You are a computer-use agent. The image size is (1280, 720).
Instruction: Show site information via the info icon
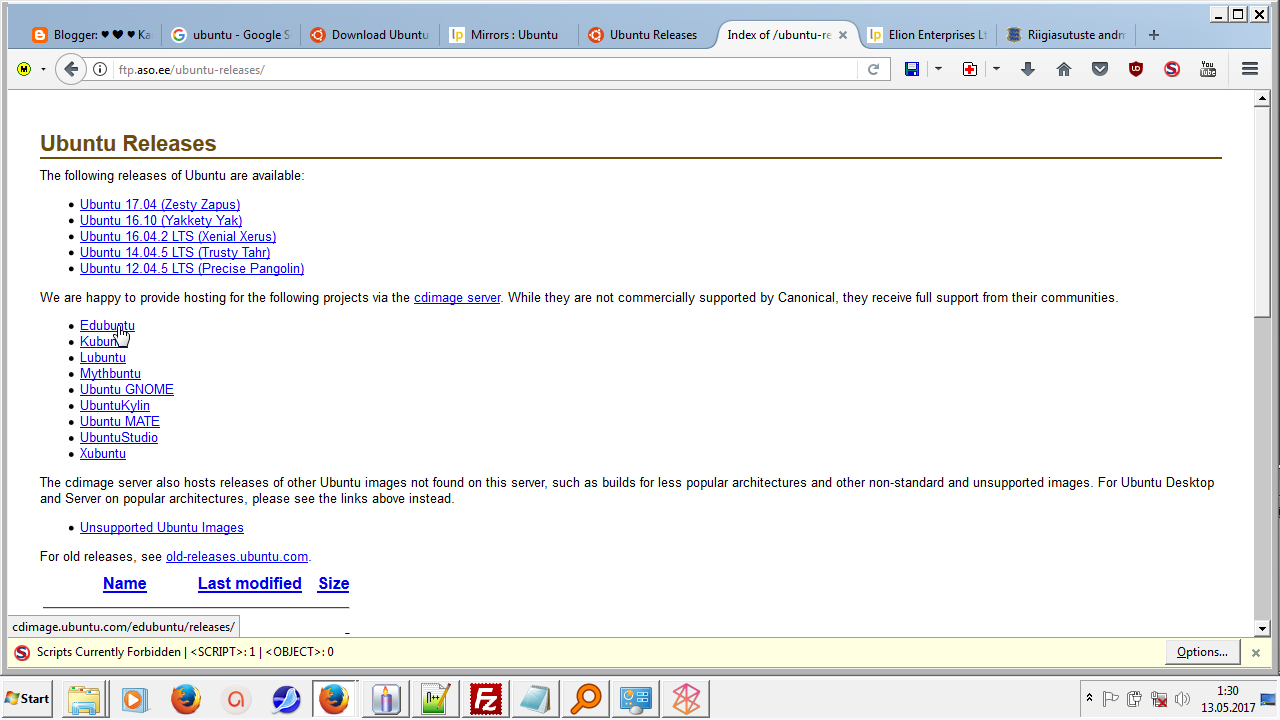point(100,69)
